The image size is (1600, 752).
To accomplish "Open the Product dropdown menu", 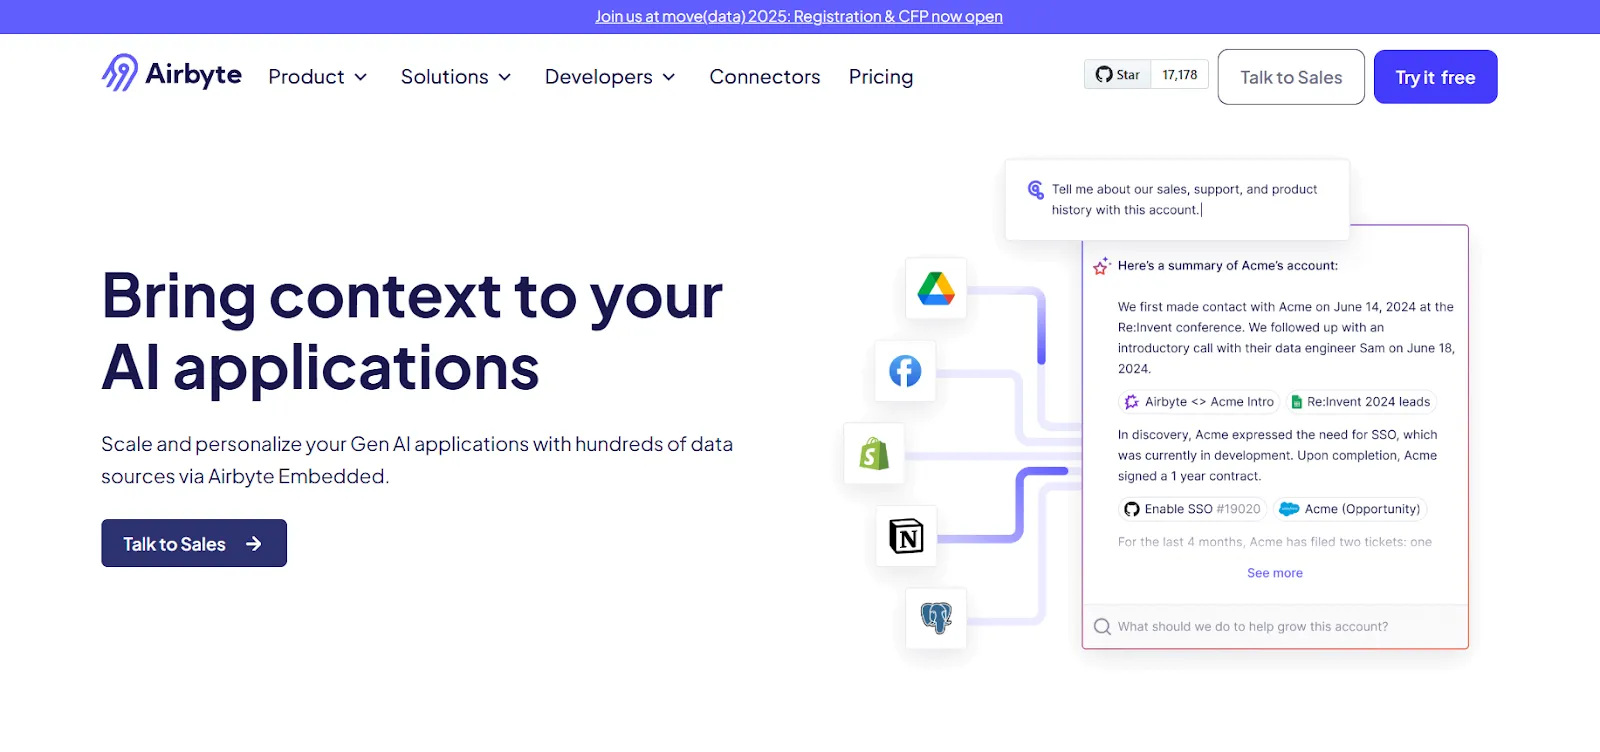I will point(317,77).
